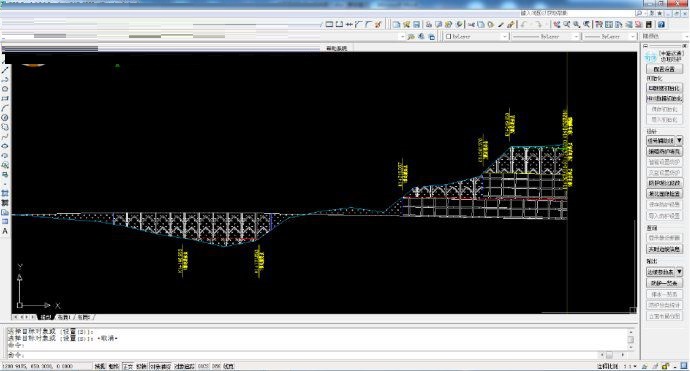This screenshot has width=690, height=371.
Task: Expand the ByLayer linetype dropdown
Action: coord(545,37)
